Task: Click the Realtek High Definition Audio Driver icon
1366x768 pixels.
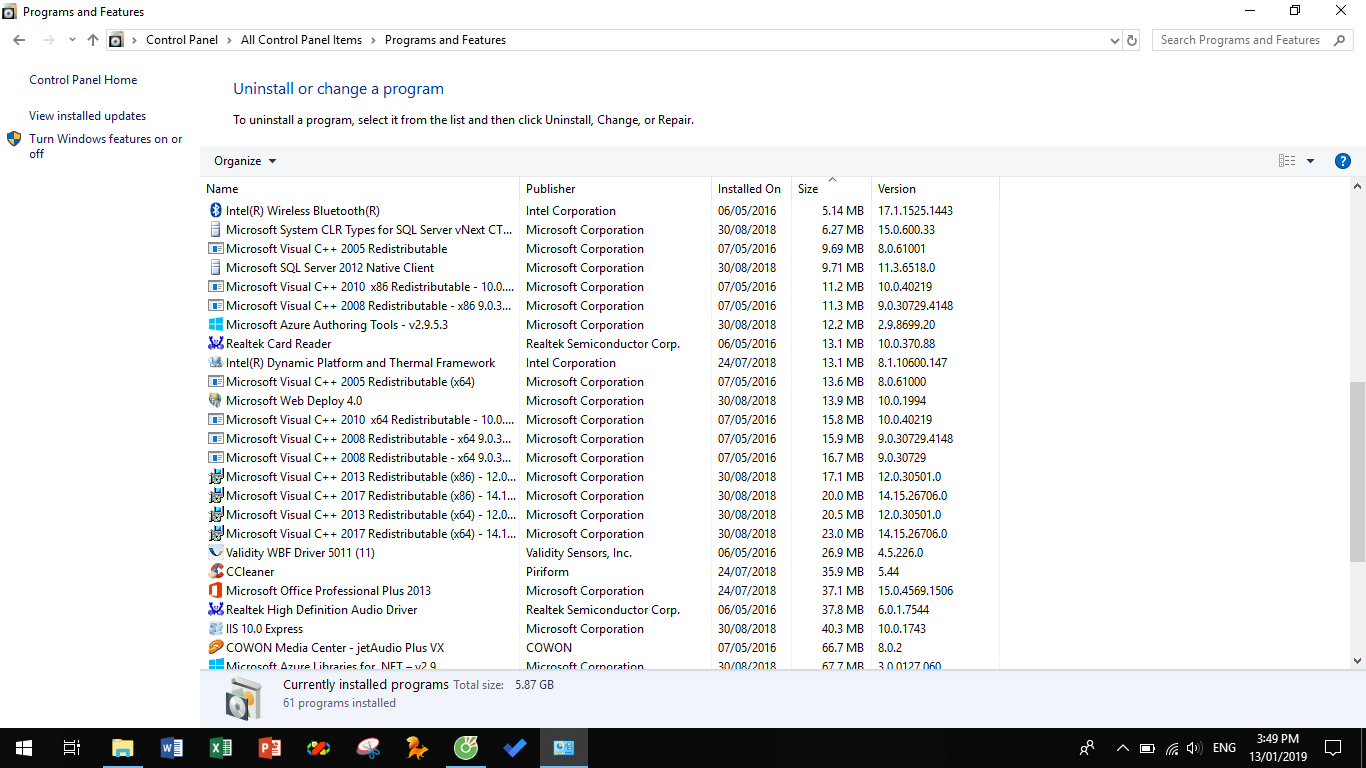Action: tap(215, 610)
